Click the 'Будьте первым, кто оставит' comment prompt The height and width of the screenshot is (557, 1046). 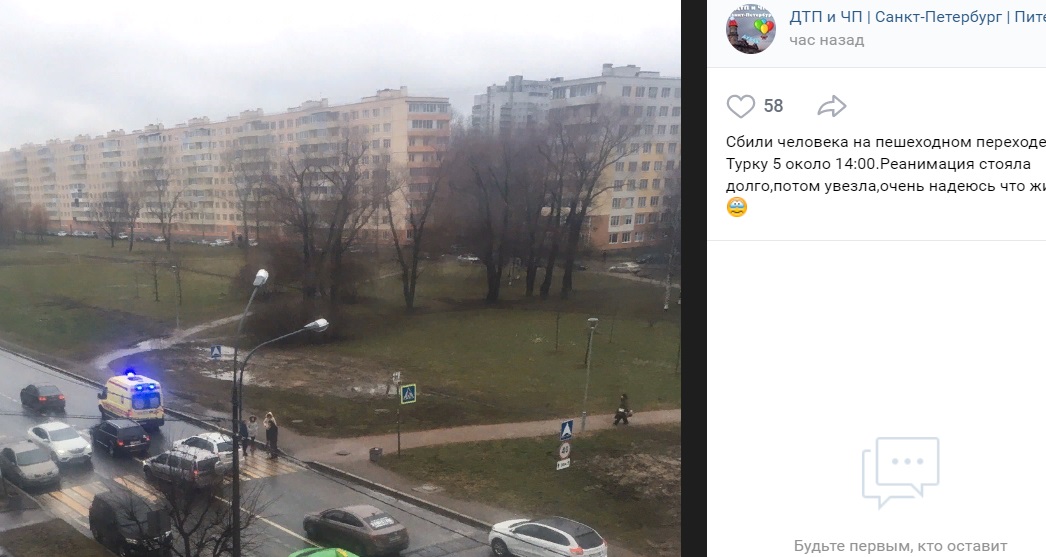(900, 546)
